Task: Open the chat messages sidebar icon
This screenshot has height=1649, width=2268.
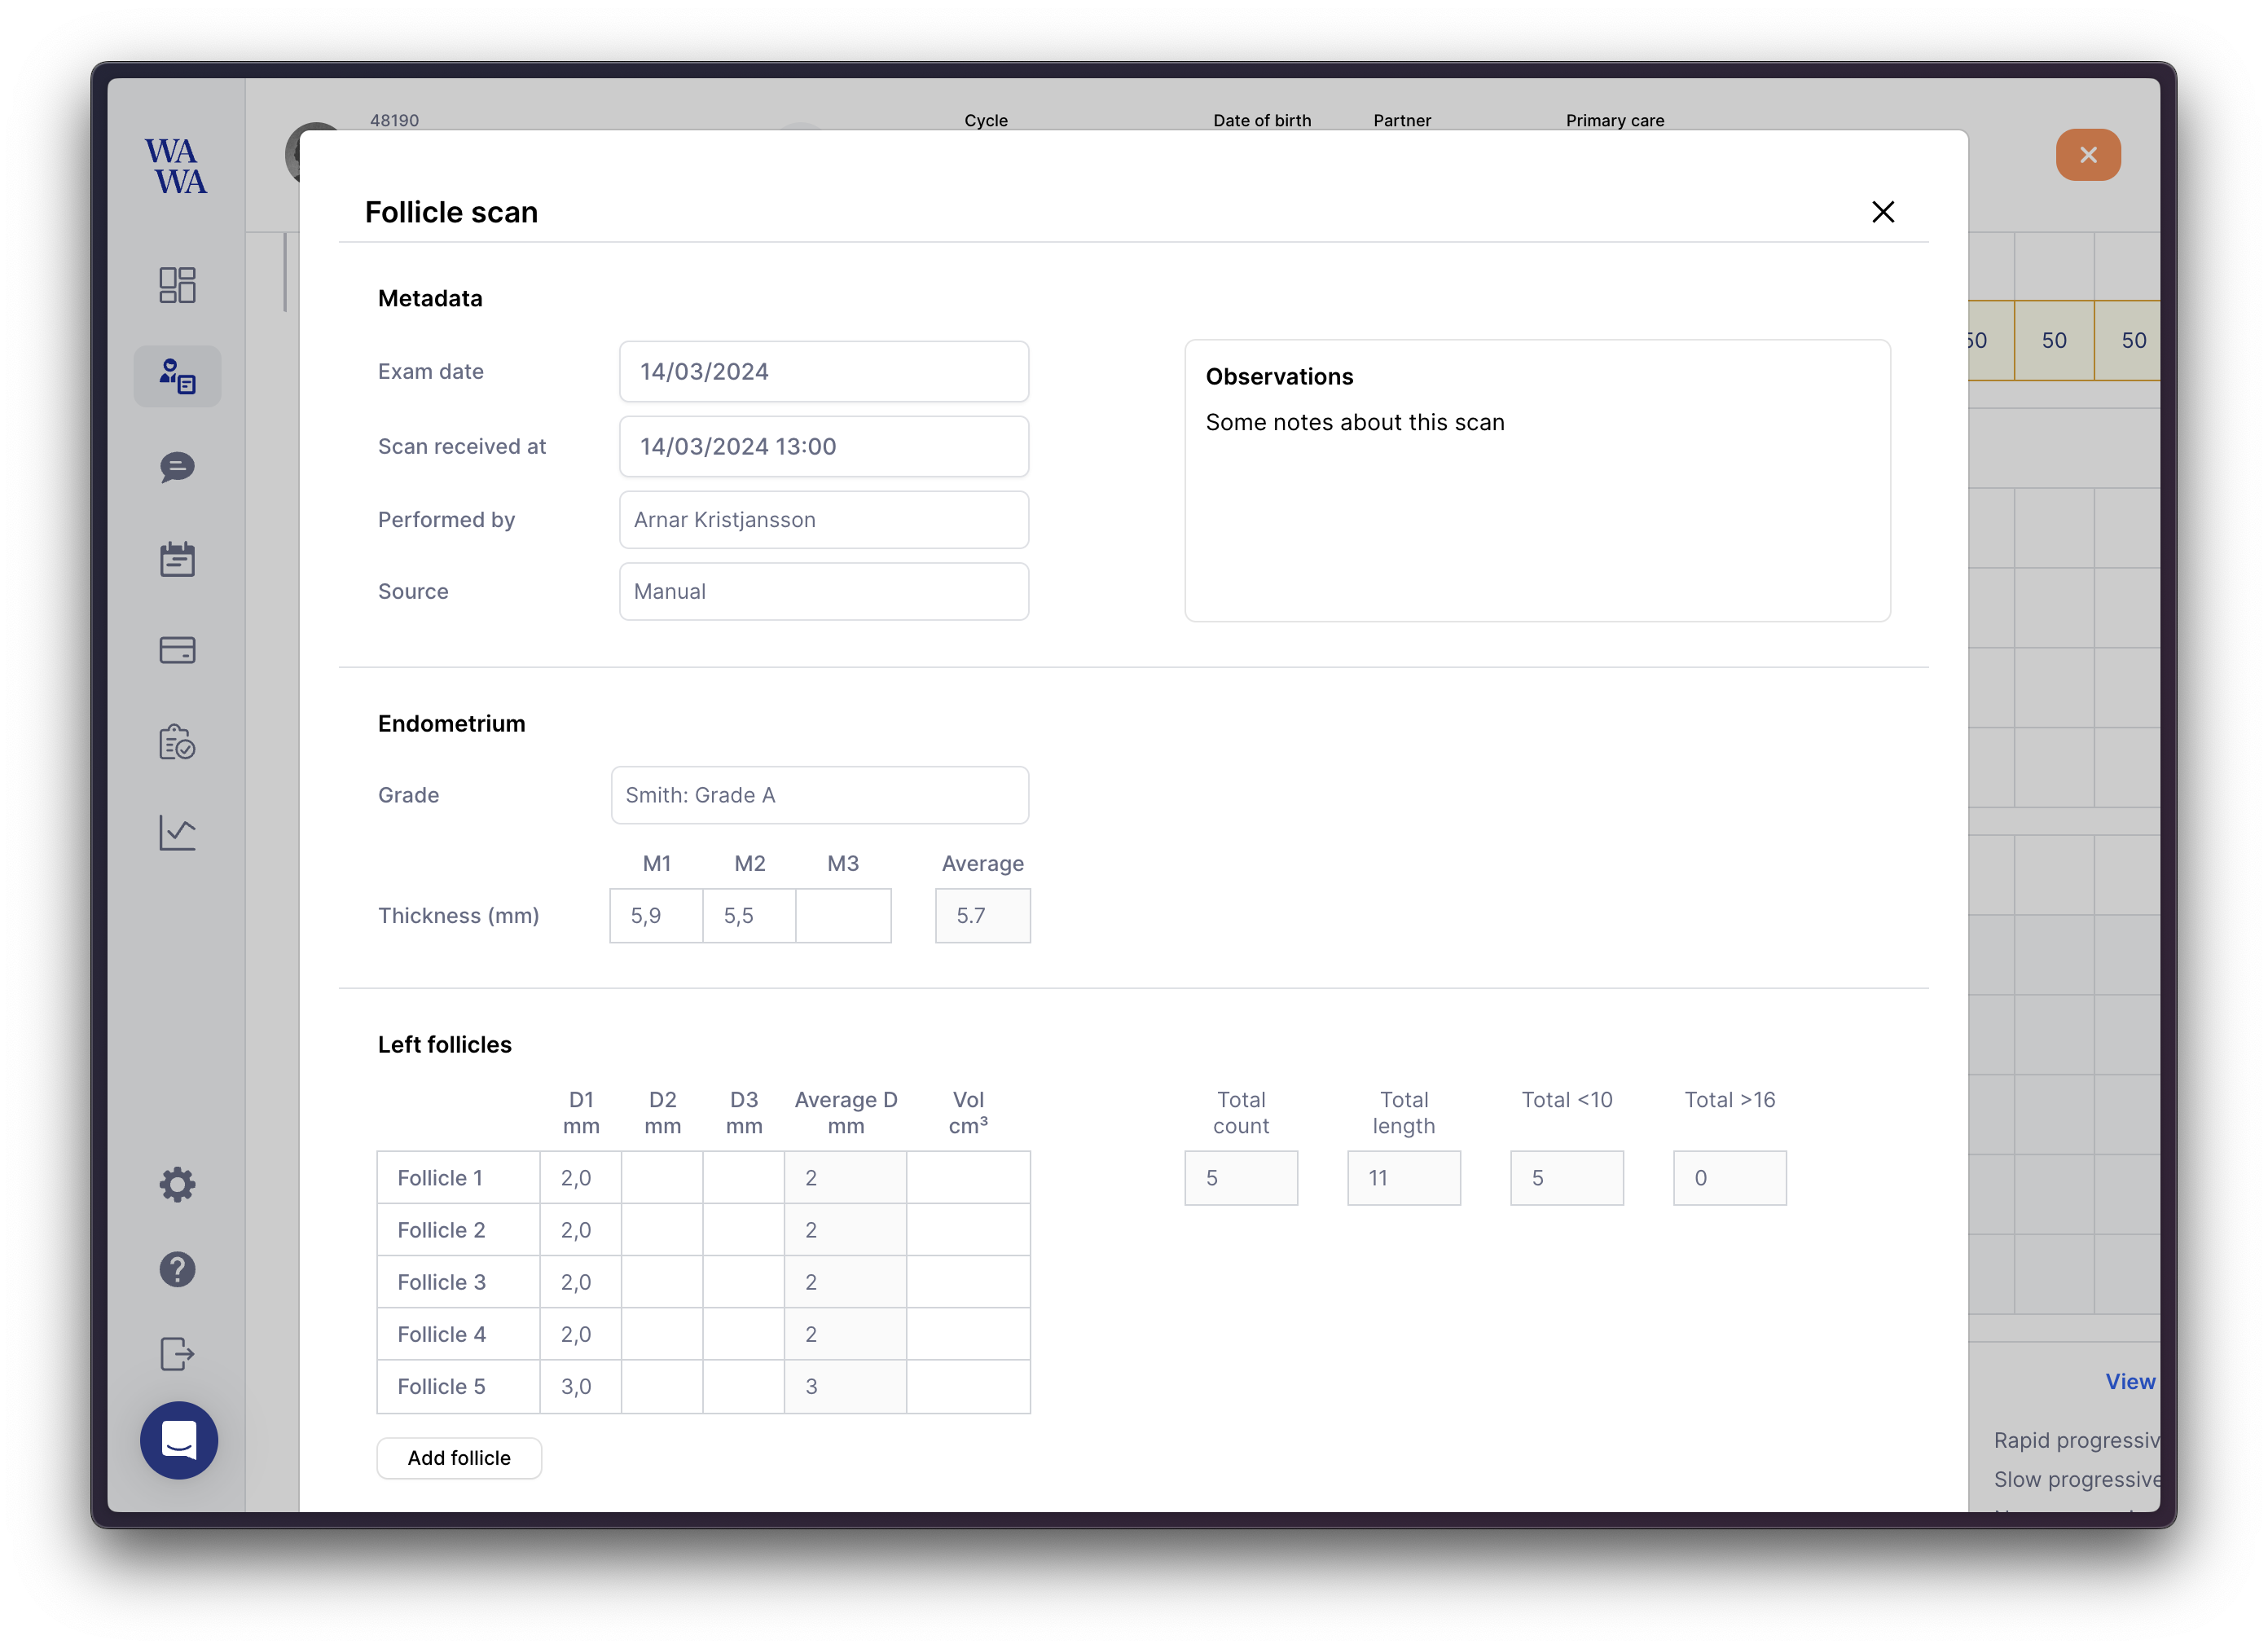Action: [177, 467]
